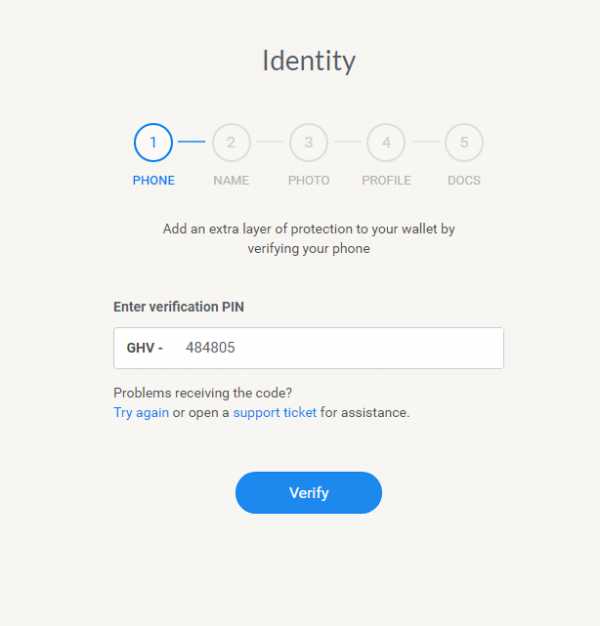The height and width of the screenshot is (626, 600).
Task: Switch to the DOCS step label
Action: 464,181
